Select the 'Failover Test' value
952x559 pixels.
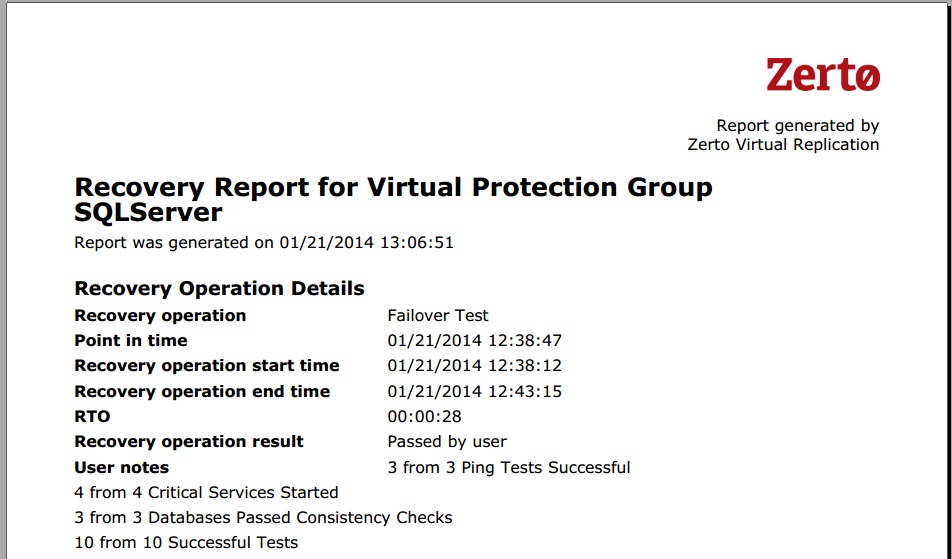click(x=438, y=316)
